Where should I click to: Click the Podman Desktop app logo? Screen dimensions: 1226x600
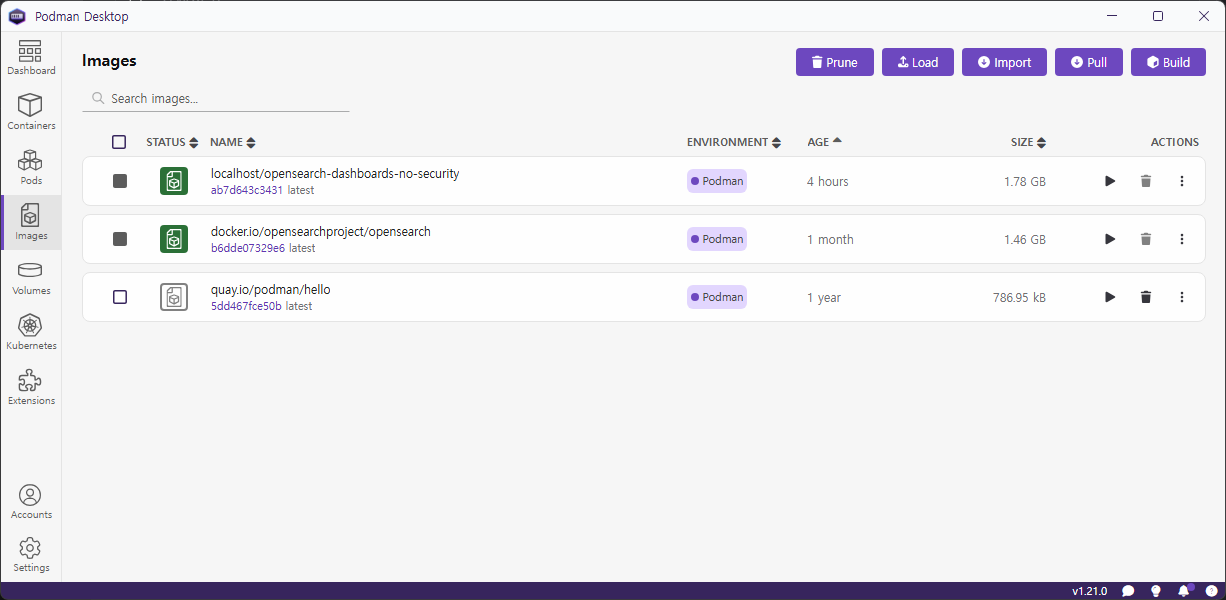[x=17, y=16]
